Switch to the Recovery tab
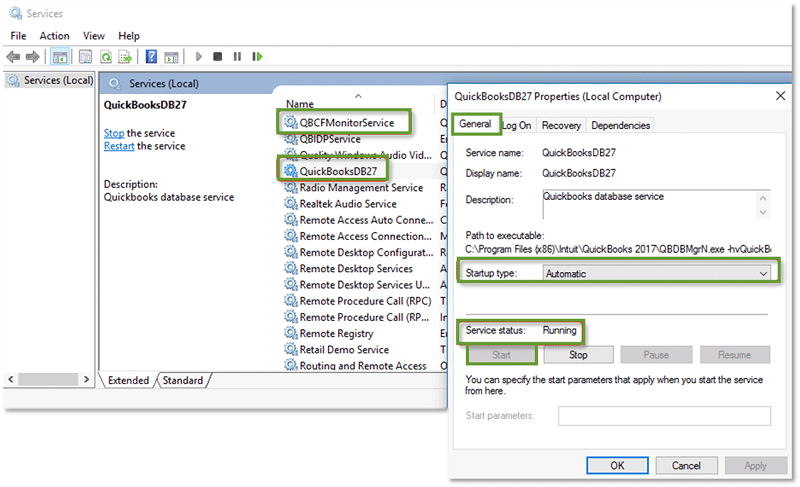The image size is (800, 487). tap(561, 125)
